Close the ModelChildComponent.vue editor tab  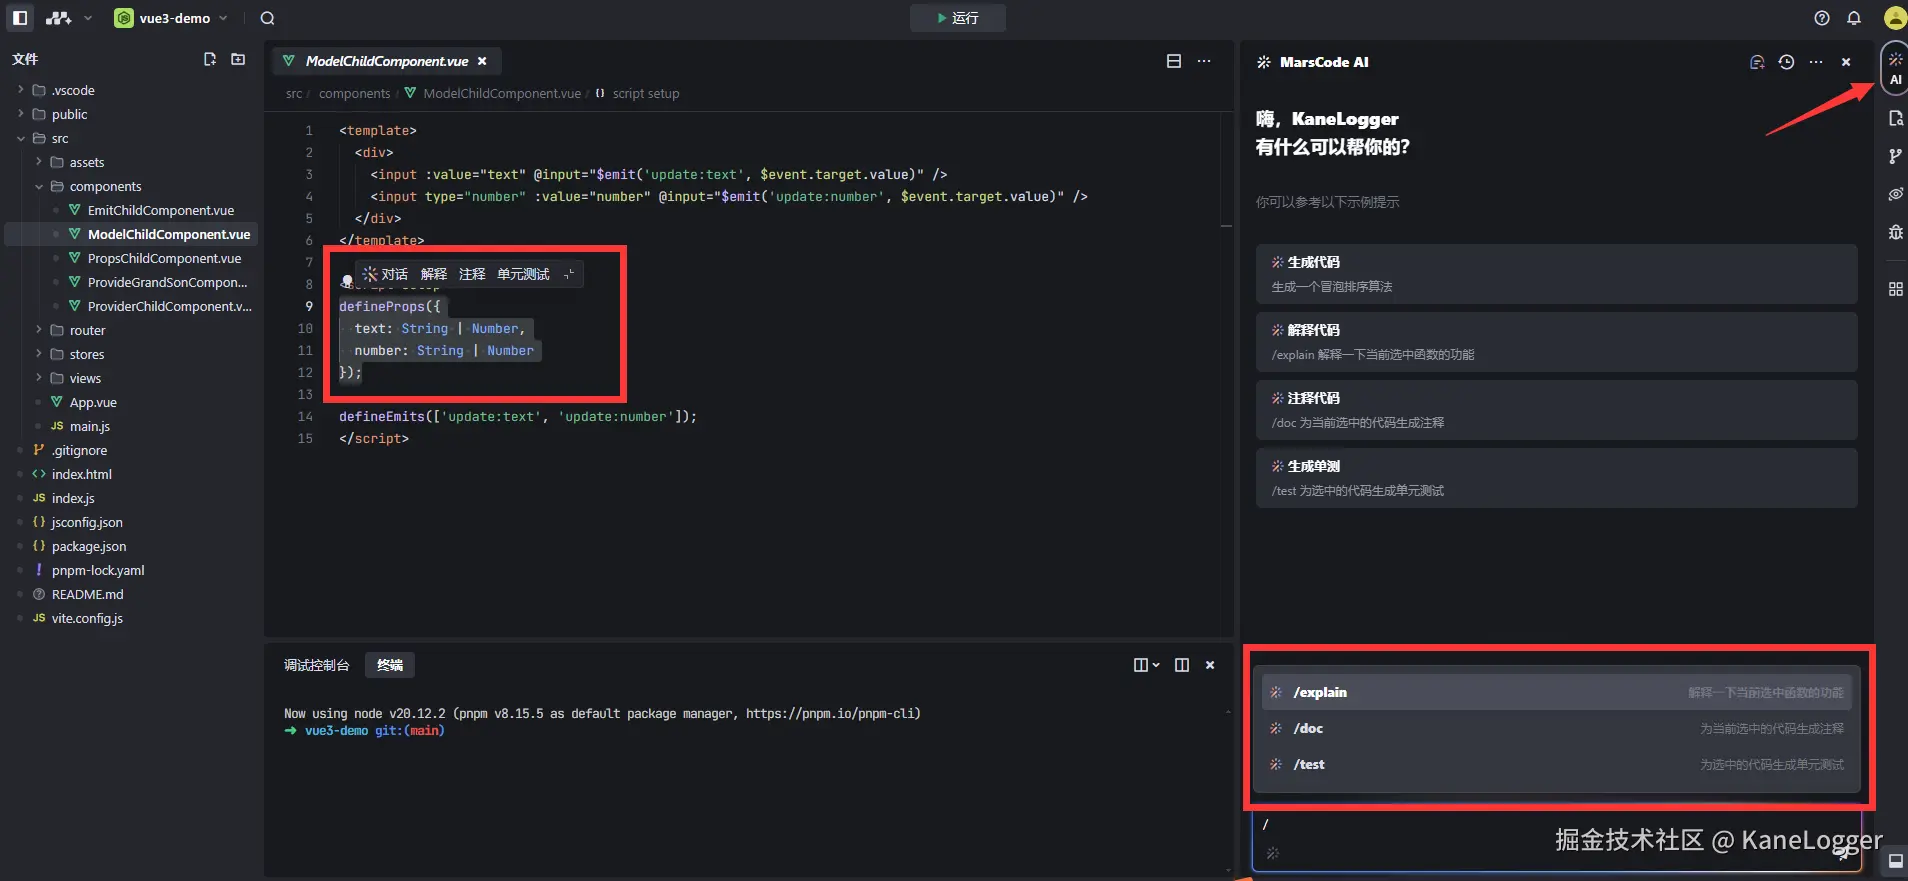tap(482, 61)
